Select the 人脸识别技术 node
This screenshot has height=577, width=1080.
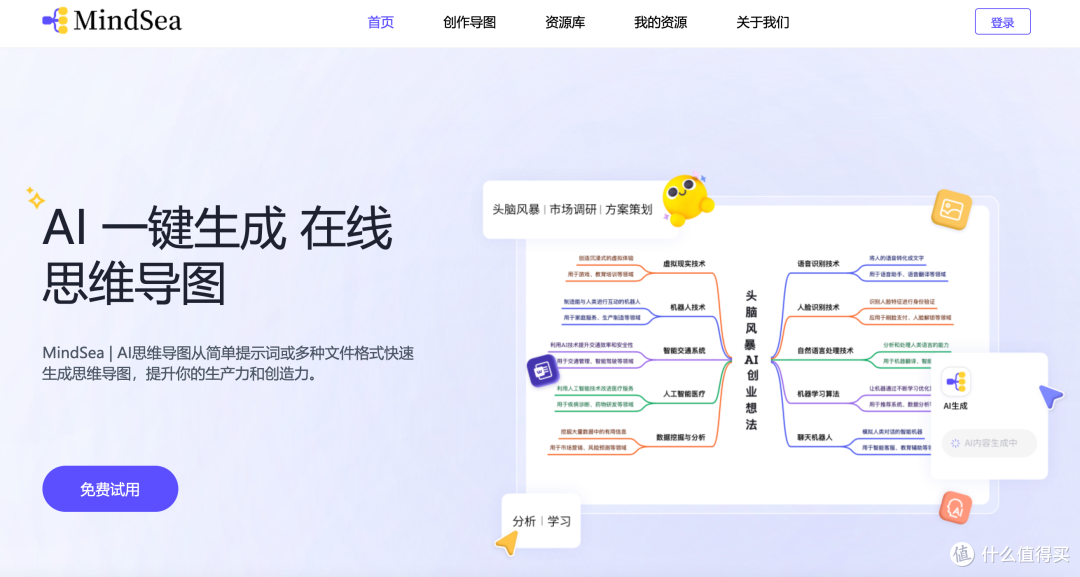[818, 307]
